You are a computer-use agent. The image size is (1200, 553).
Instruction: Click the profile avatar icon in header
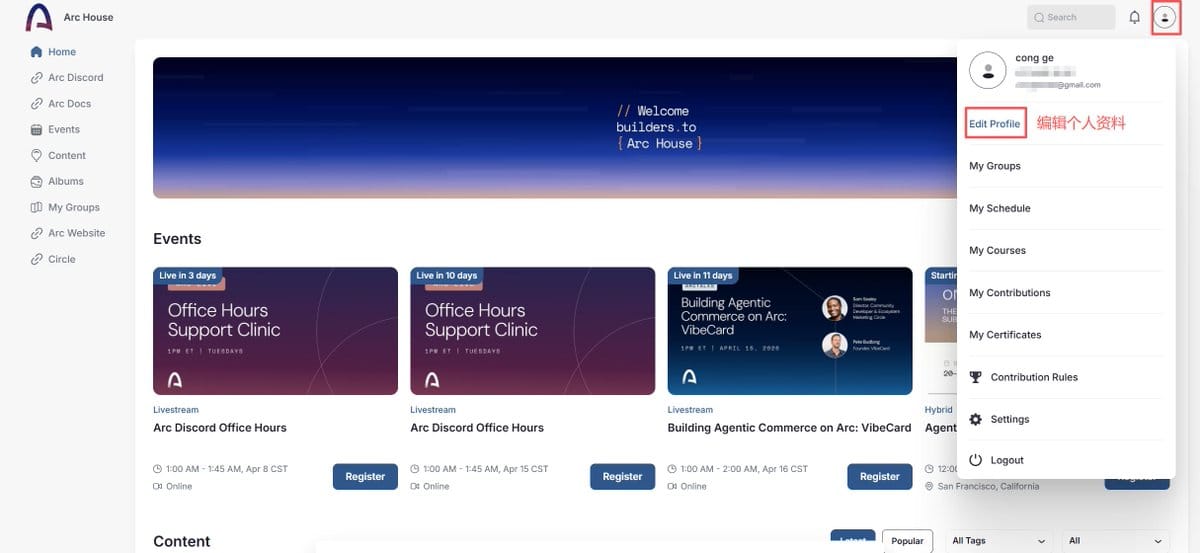click(x=1165, y=17)
